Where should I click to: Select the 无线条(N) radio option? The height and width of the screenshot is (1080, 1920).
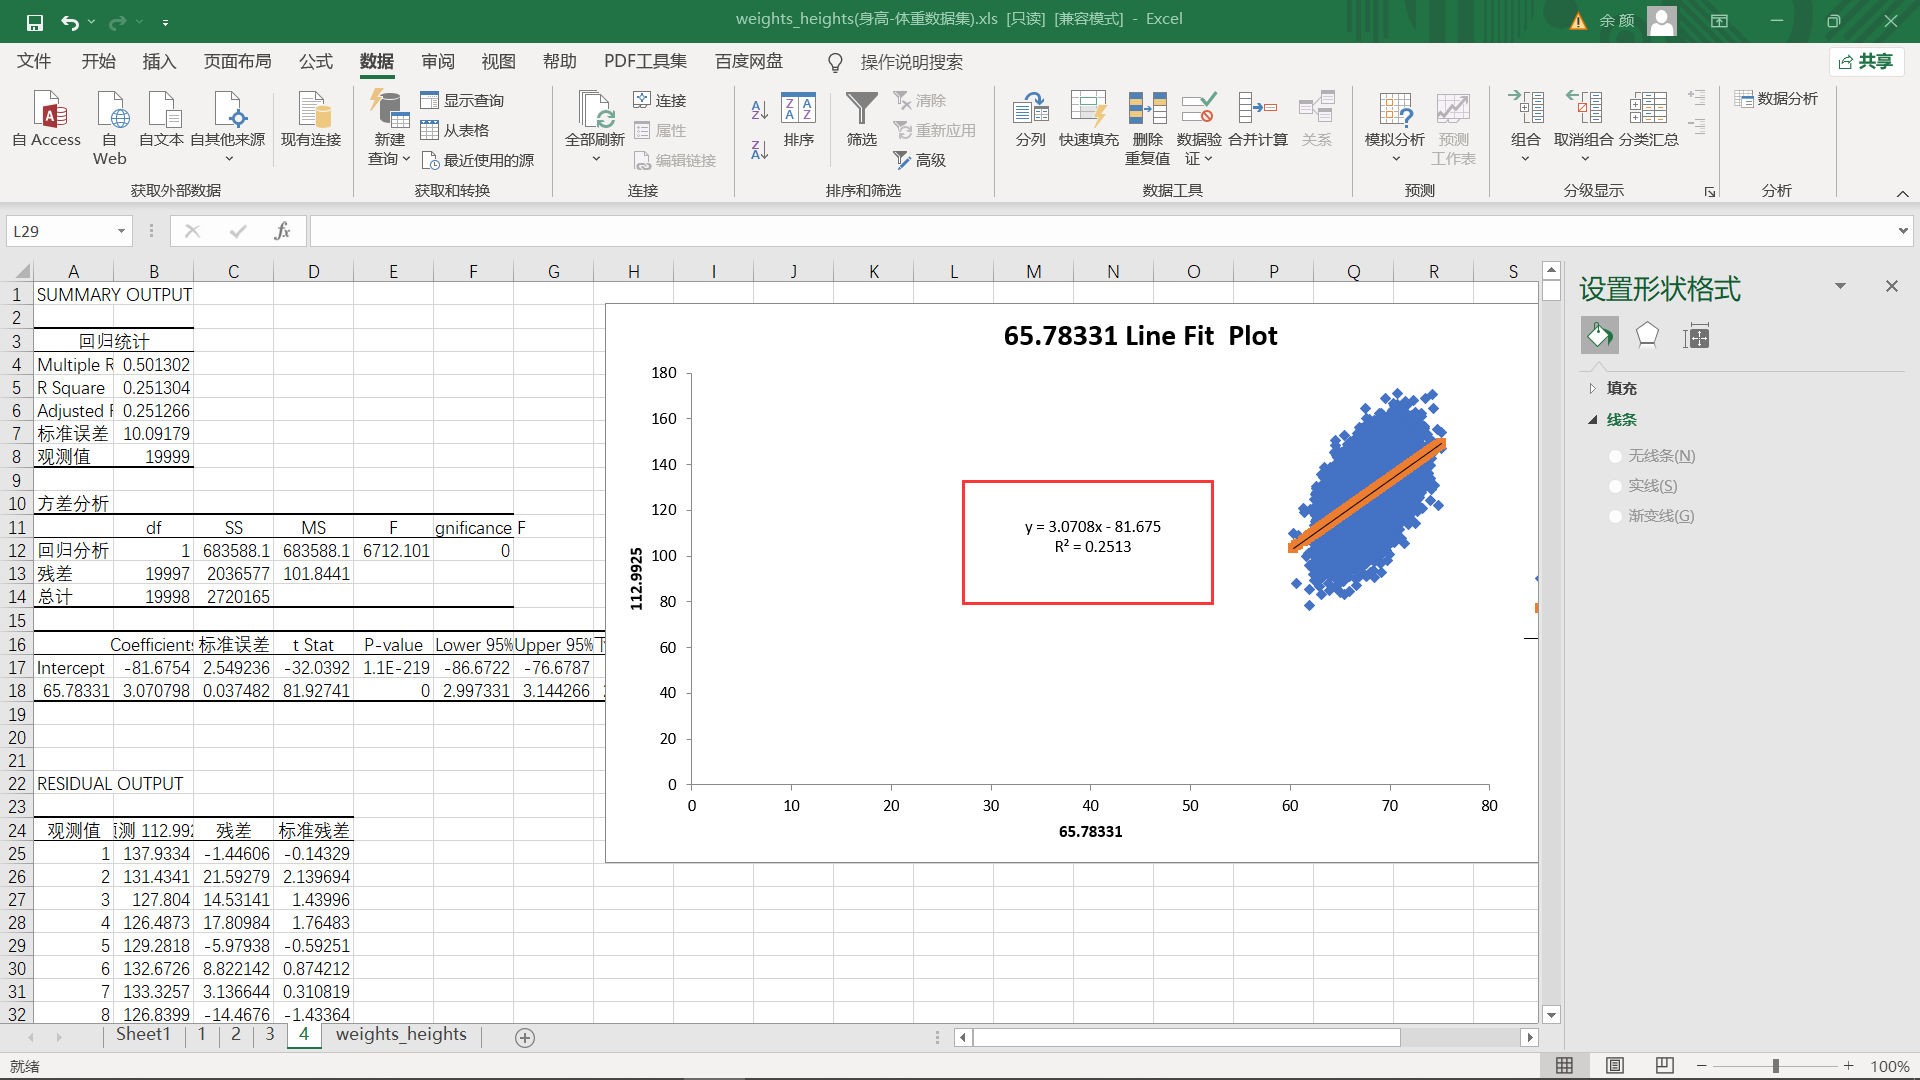click(1615, 456)
